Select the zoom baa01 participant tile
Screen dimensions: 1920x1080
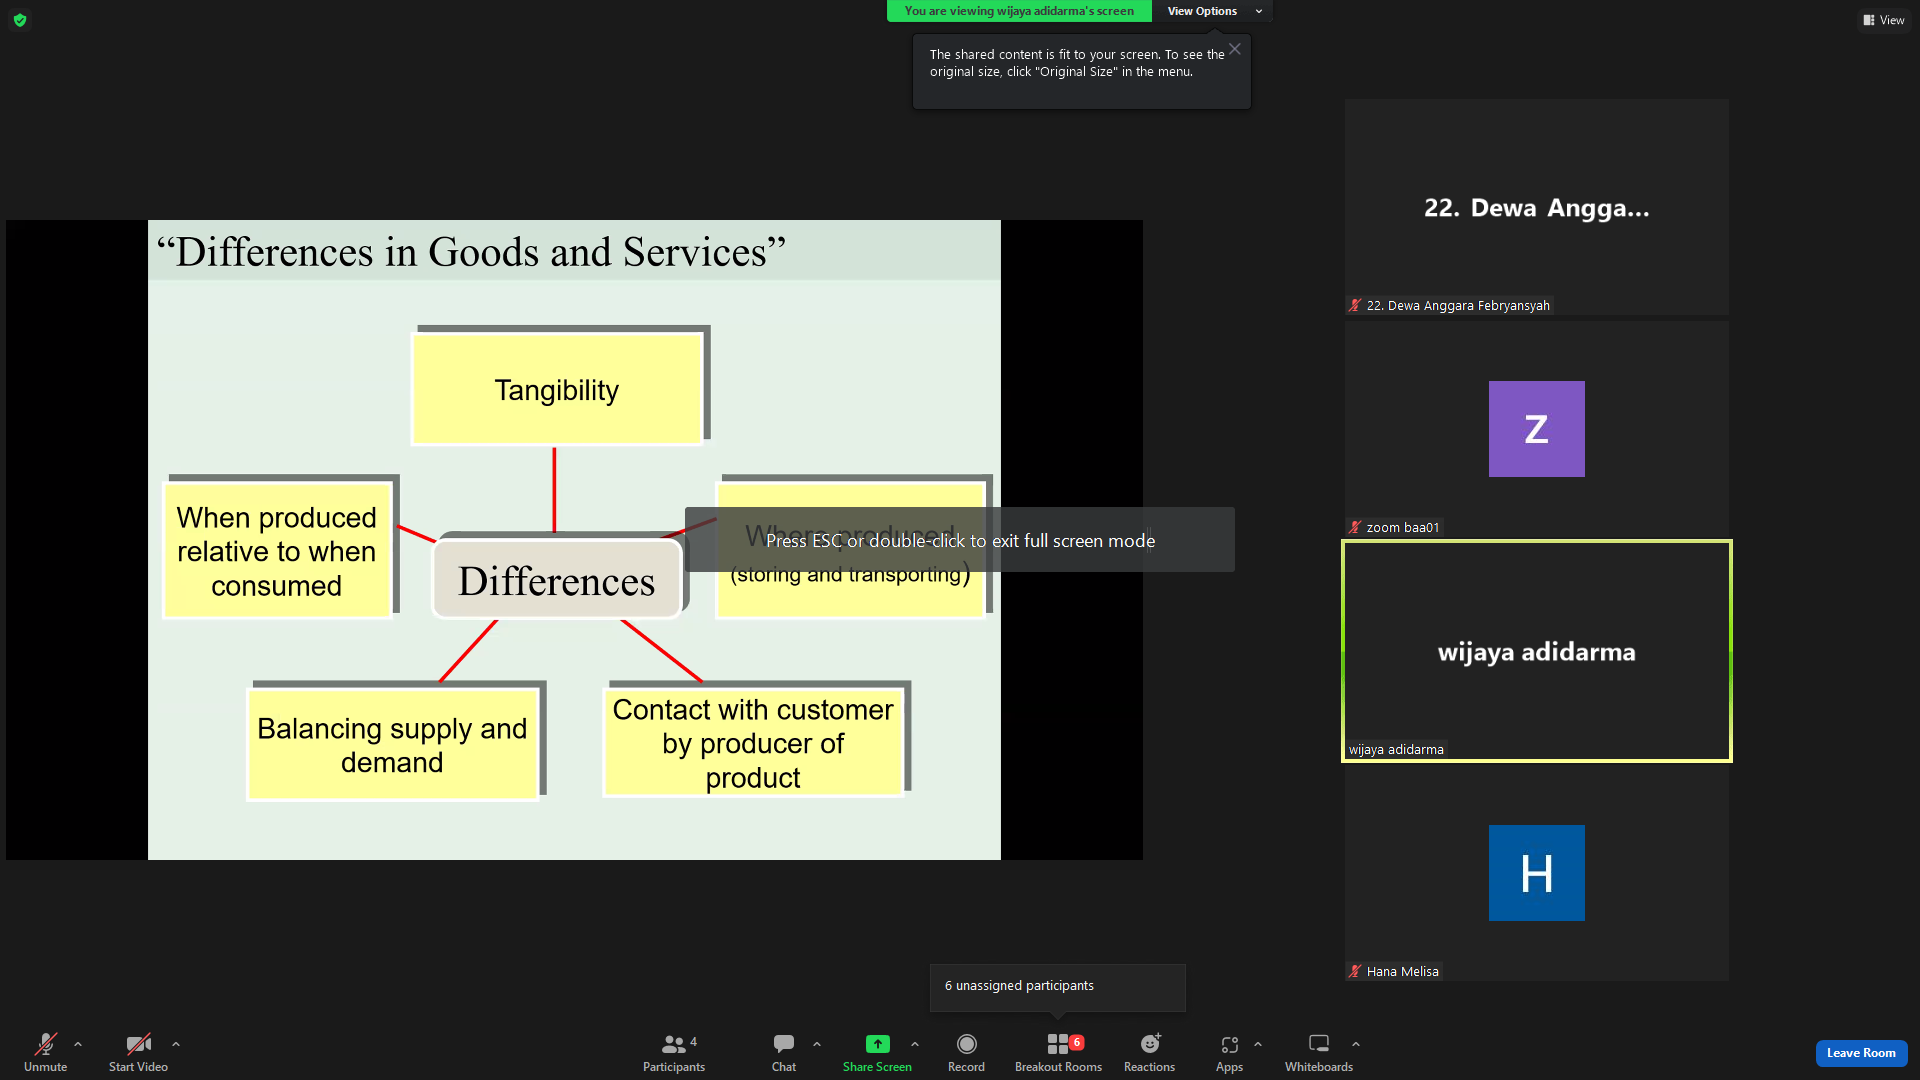coord(1537,429)
